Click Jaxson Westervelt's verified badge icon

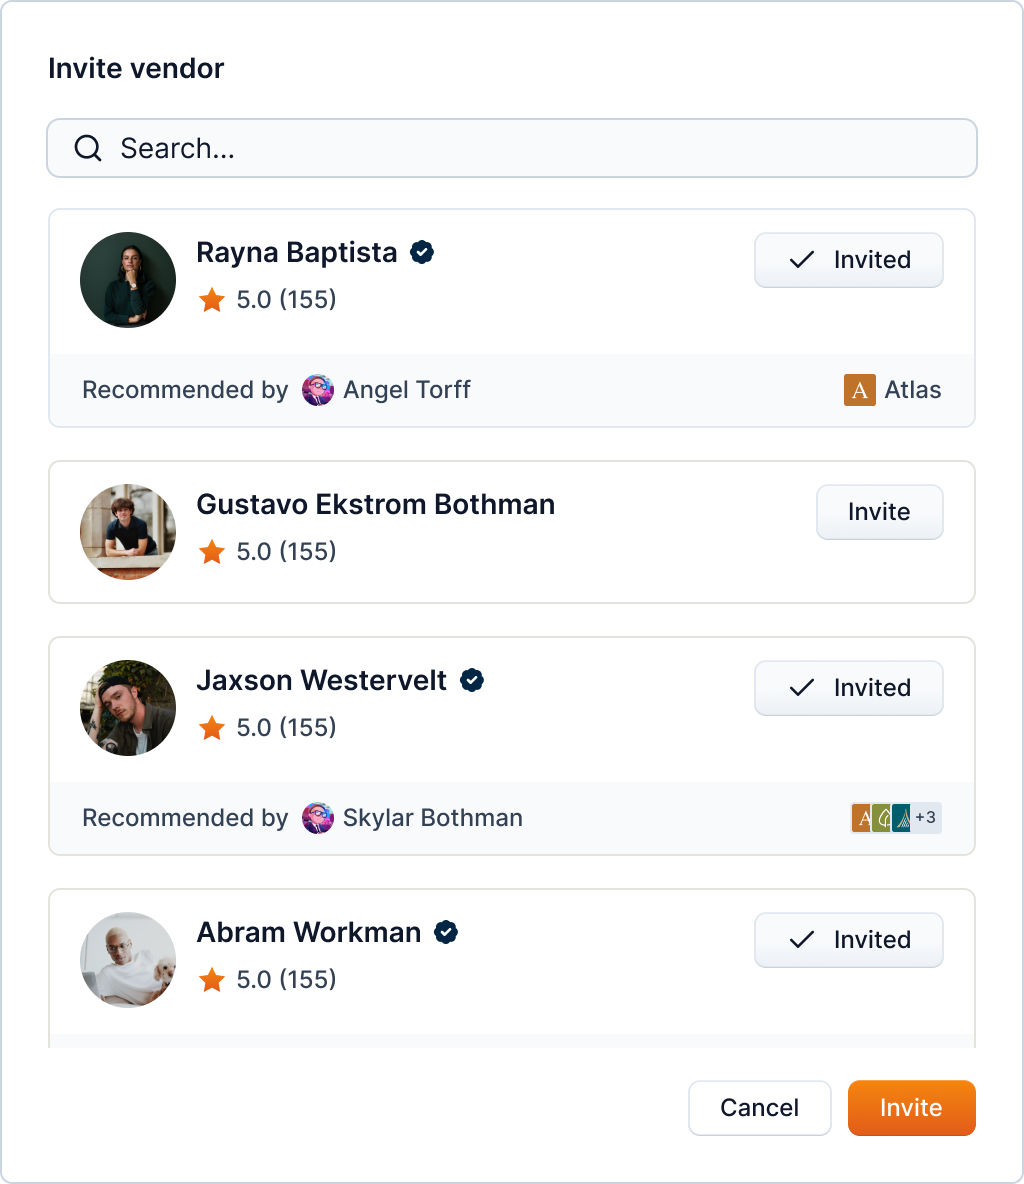(x=472, y=681)
